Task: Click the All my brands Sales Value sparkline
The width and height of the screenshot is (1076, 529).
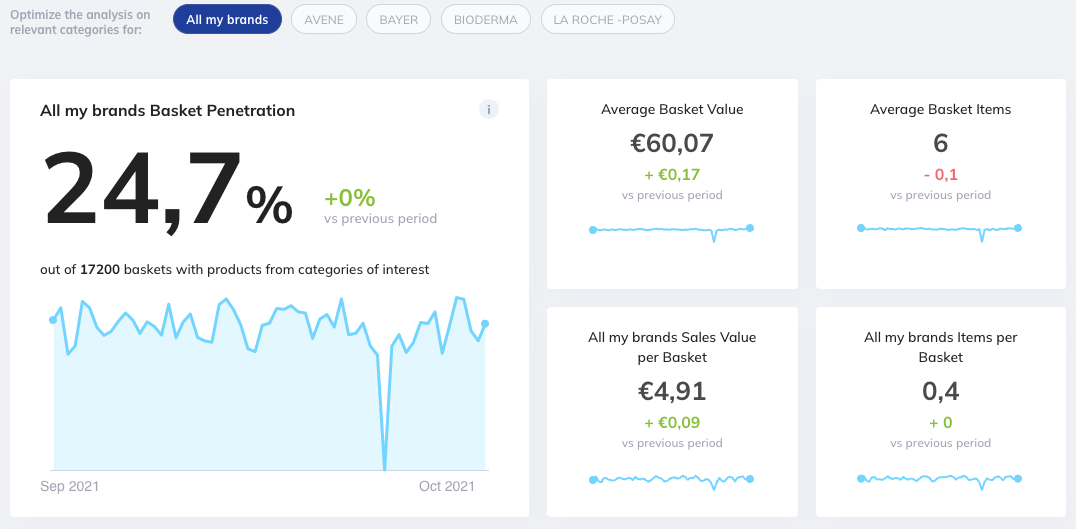Action: coord(672,480)
